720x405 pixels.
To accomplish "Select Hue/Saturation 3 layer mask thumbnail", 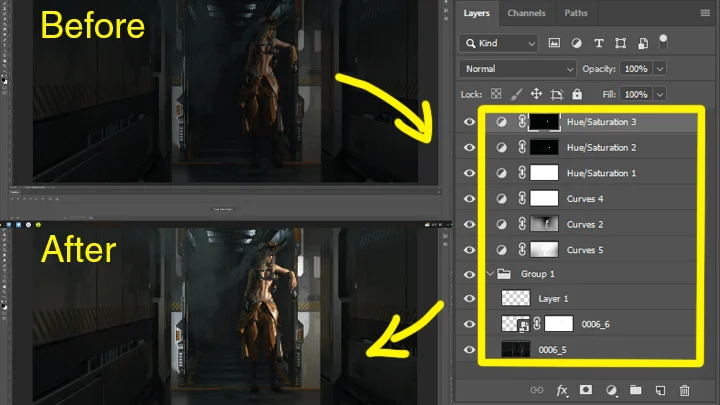I will [544, 122].
